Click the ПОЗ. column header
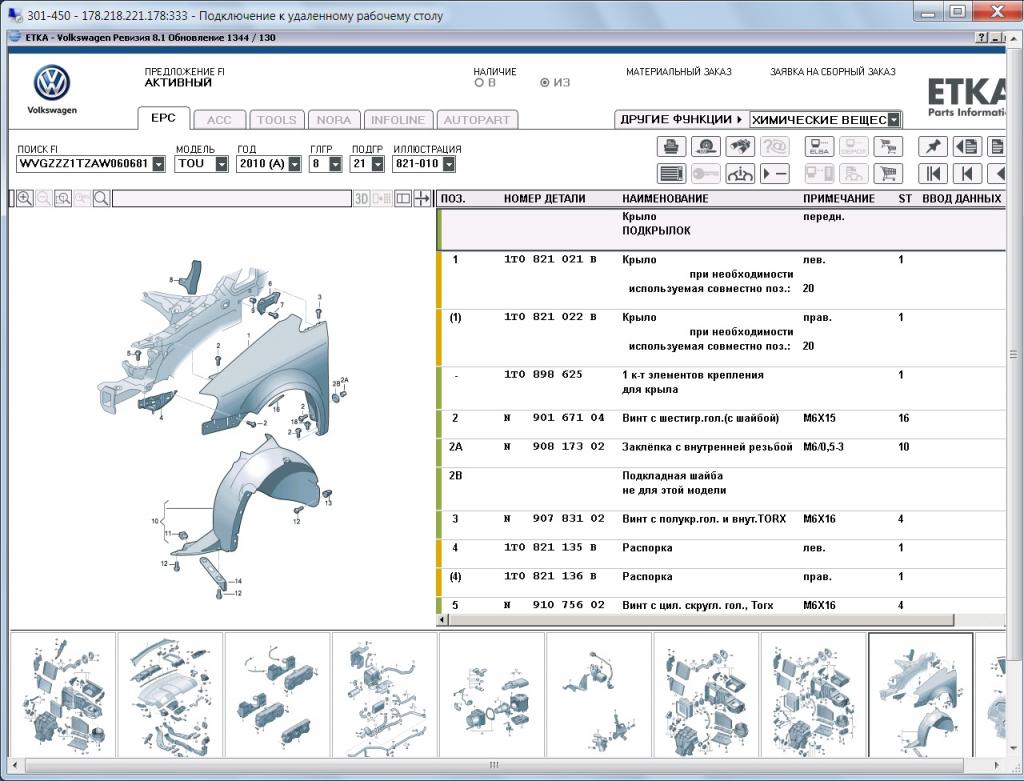 [453, 199]
